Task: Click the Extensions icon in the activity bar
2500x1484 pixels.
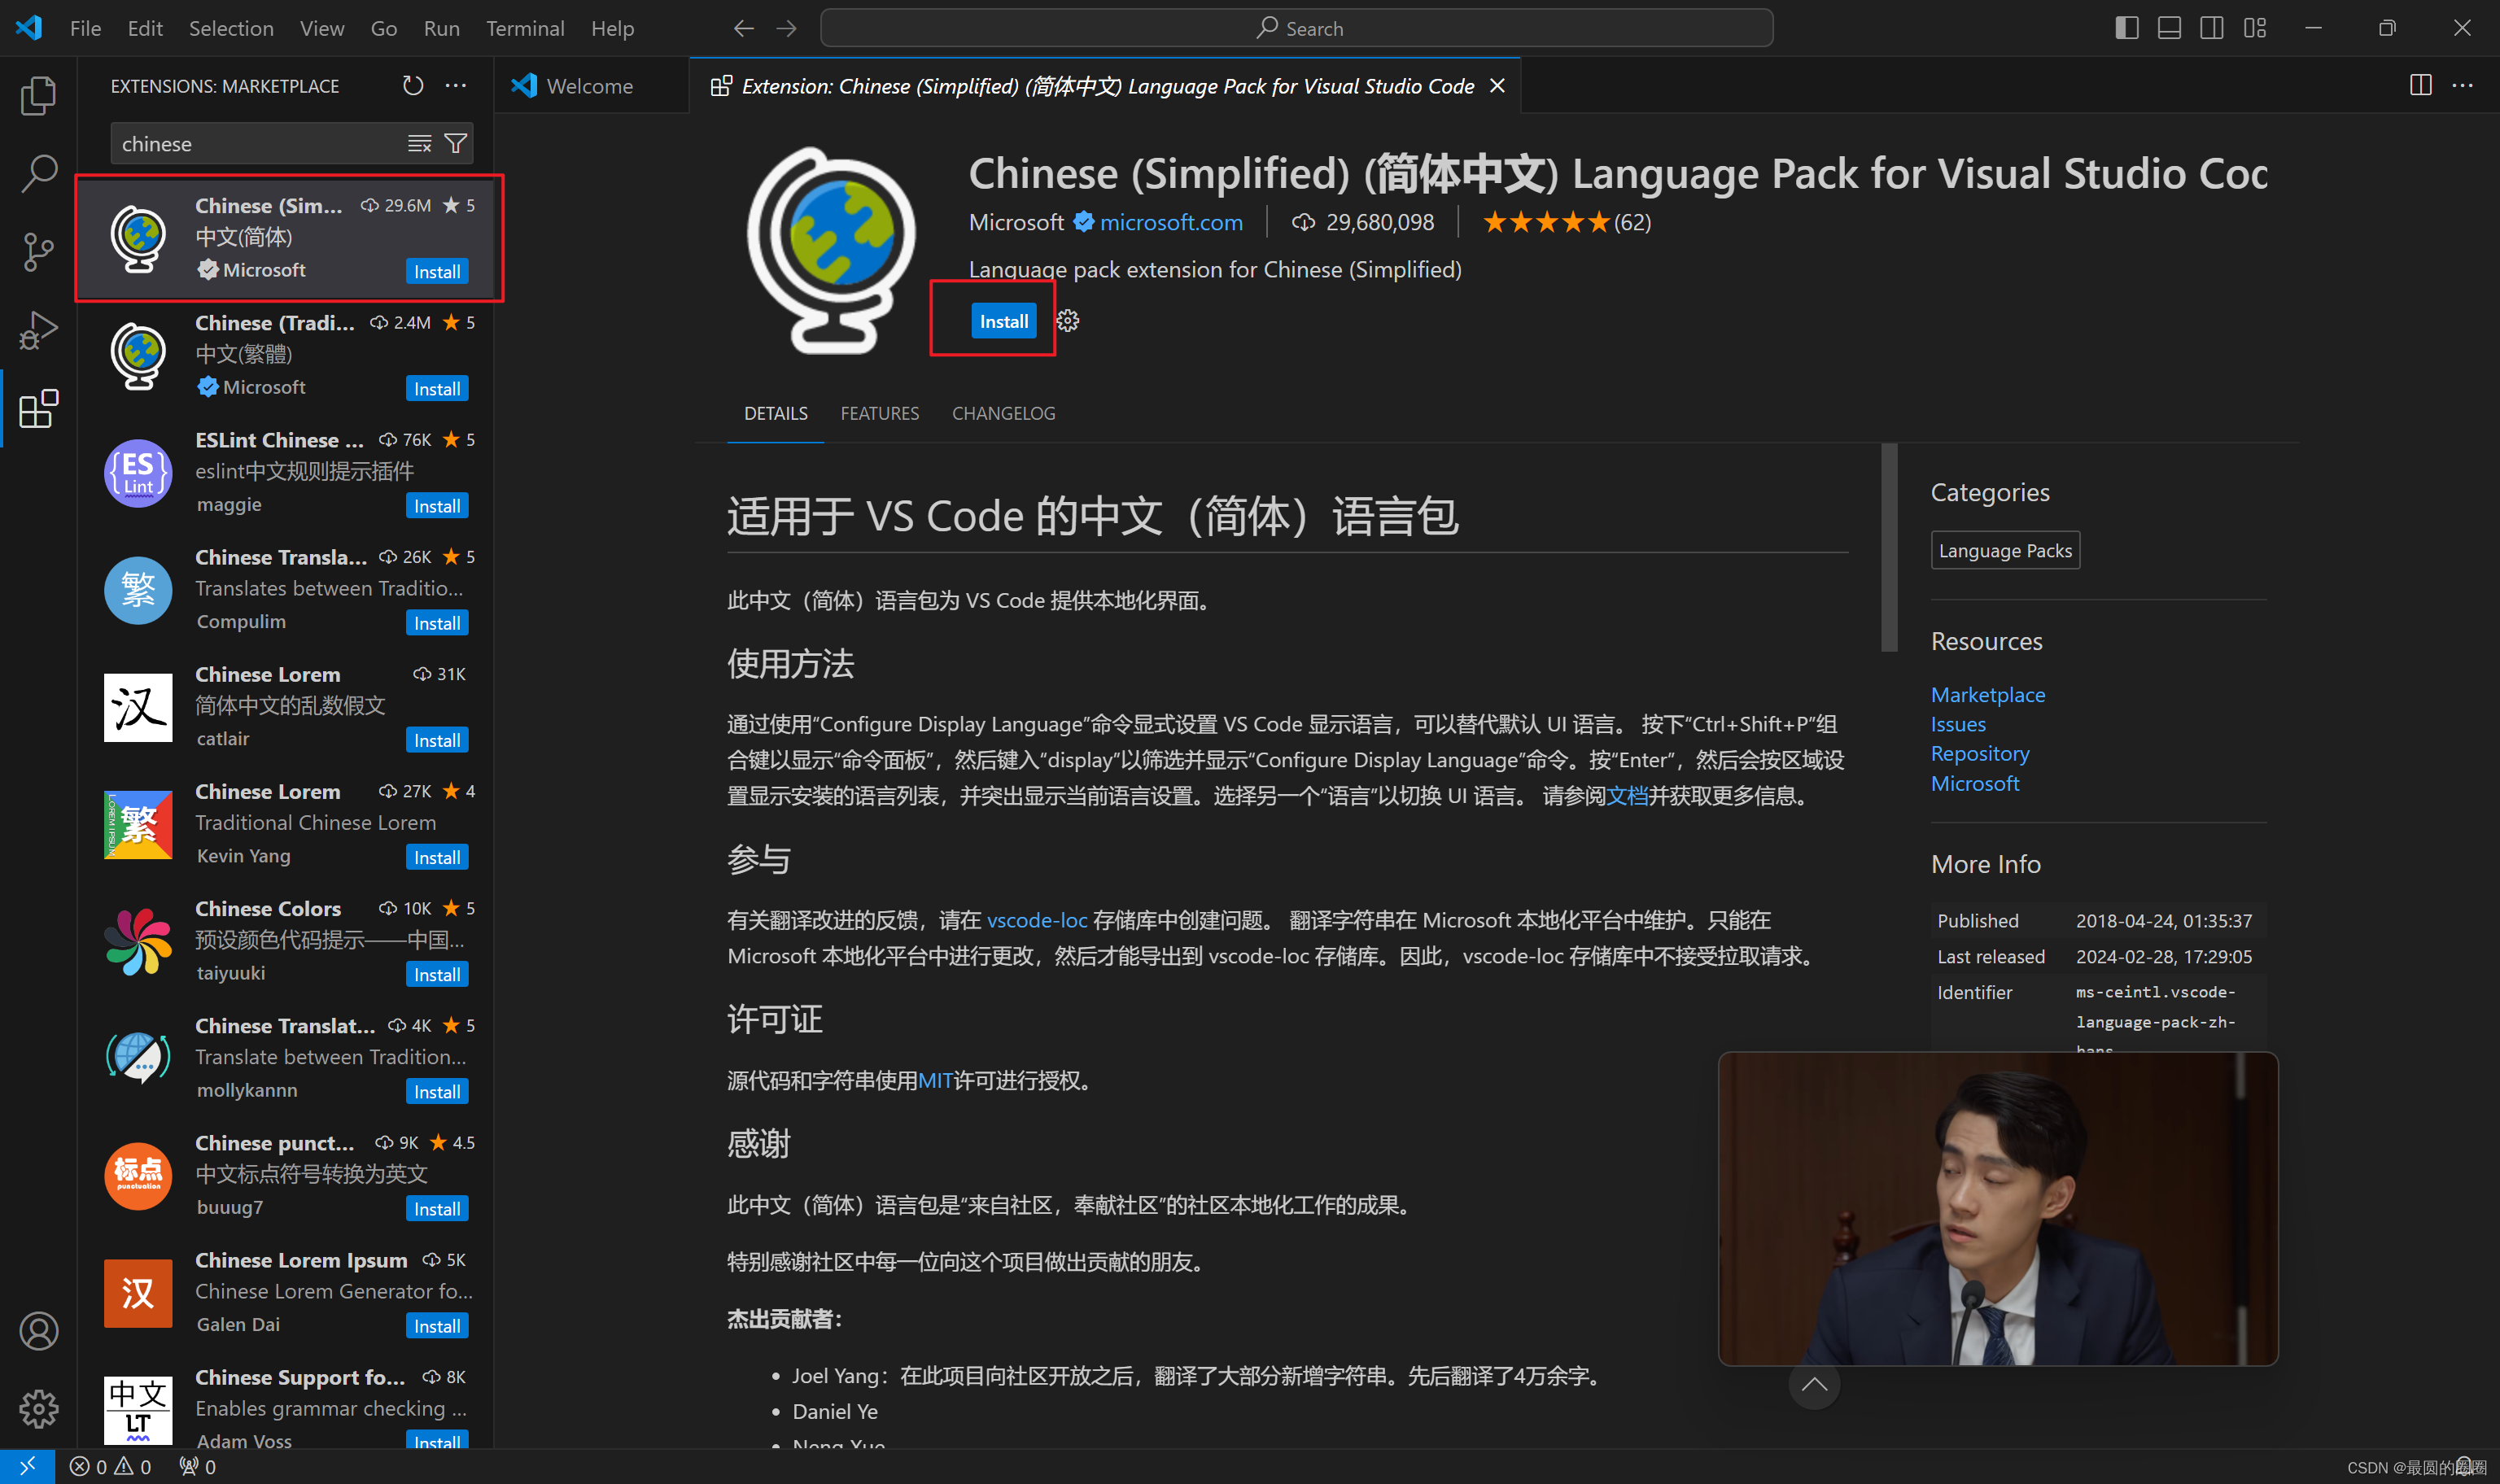Action: (x=38, y=409)
